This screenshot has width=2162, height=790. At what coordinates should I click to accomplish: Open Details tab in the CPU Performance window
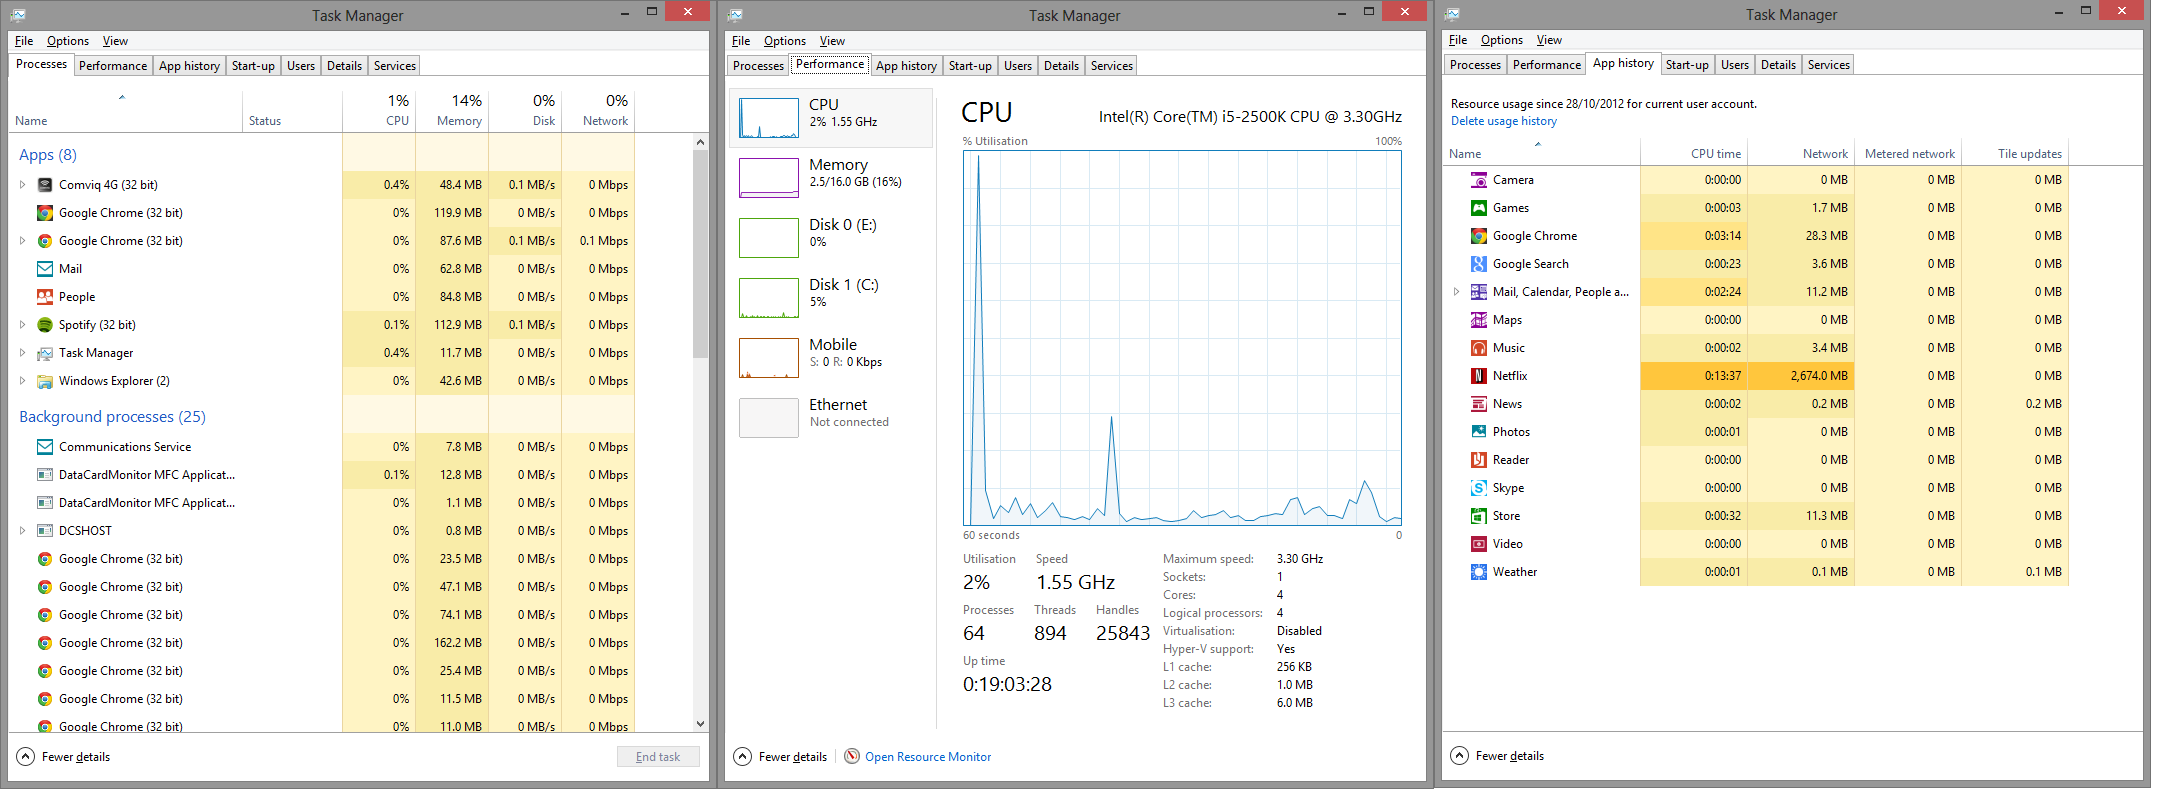(x=1061, y=66)
